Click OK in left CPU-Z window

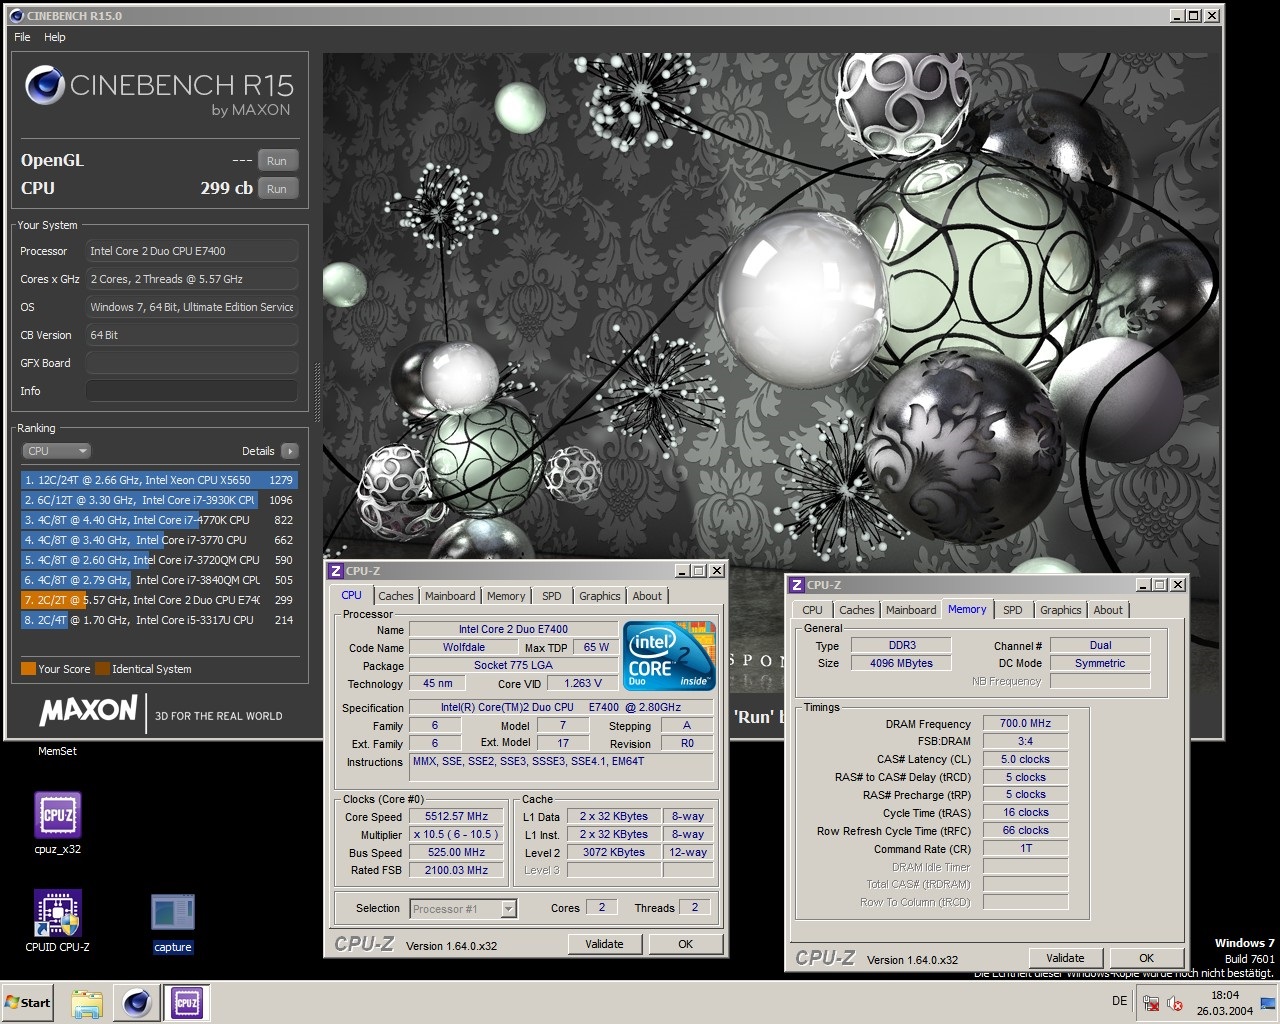click(x=685, y=944)
